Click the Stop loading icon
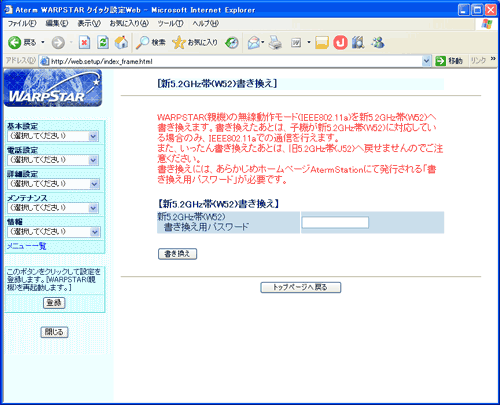500x405 pixels. tap(84, 43)
